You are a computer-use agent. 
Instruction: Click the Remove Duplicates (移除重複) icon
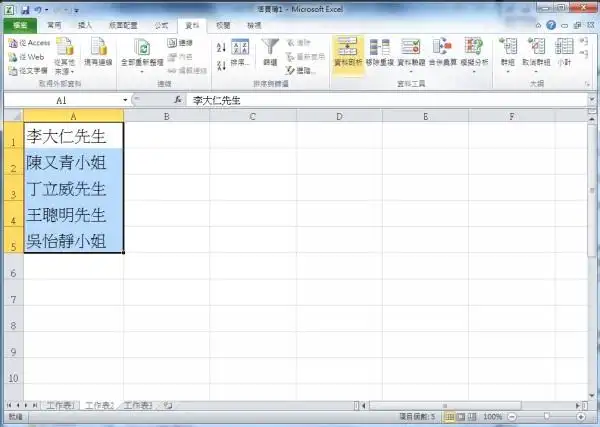coord(379,50)
